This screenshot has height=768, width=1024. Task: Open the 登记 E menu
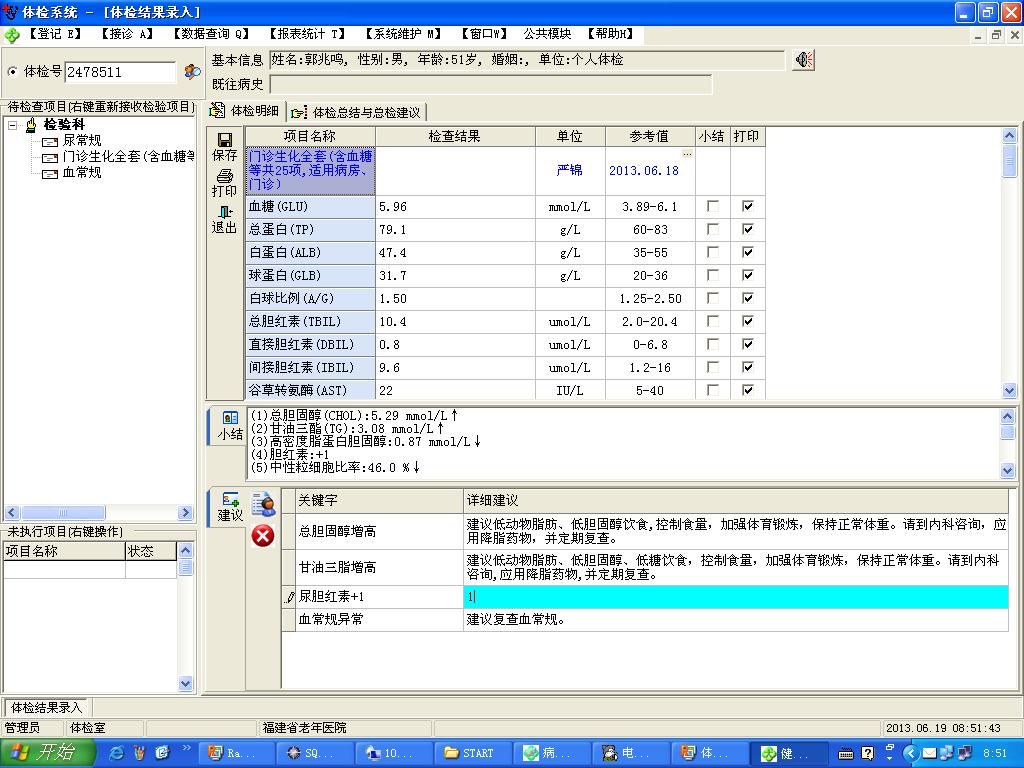pos(55,34)
